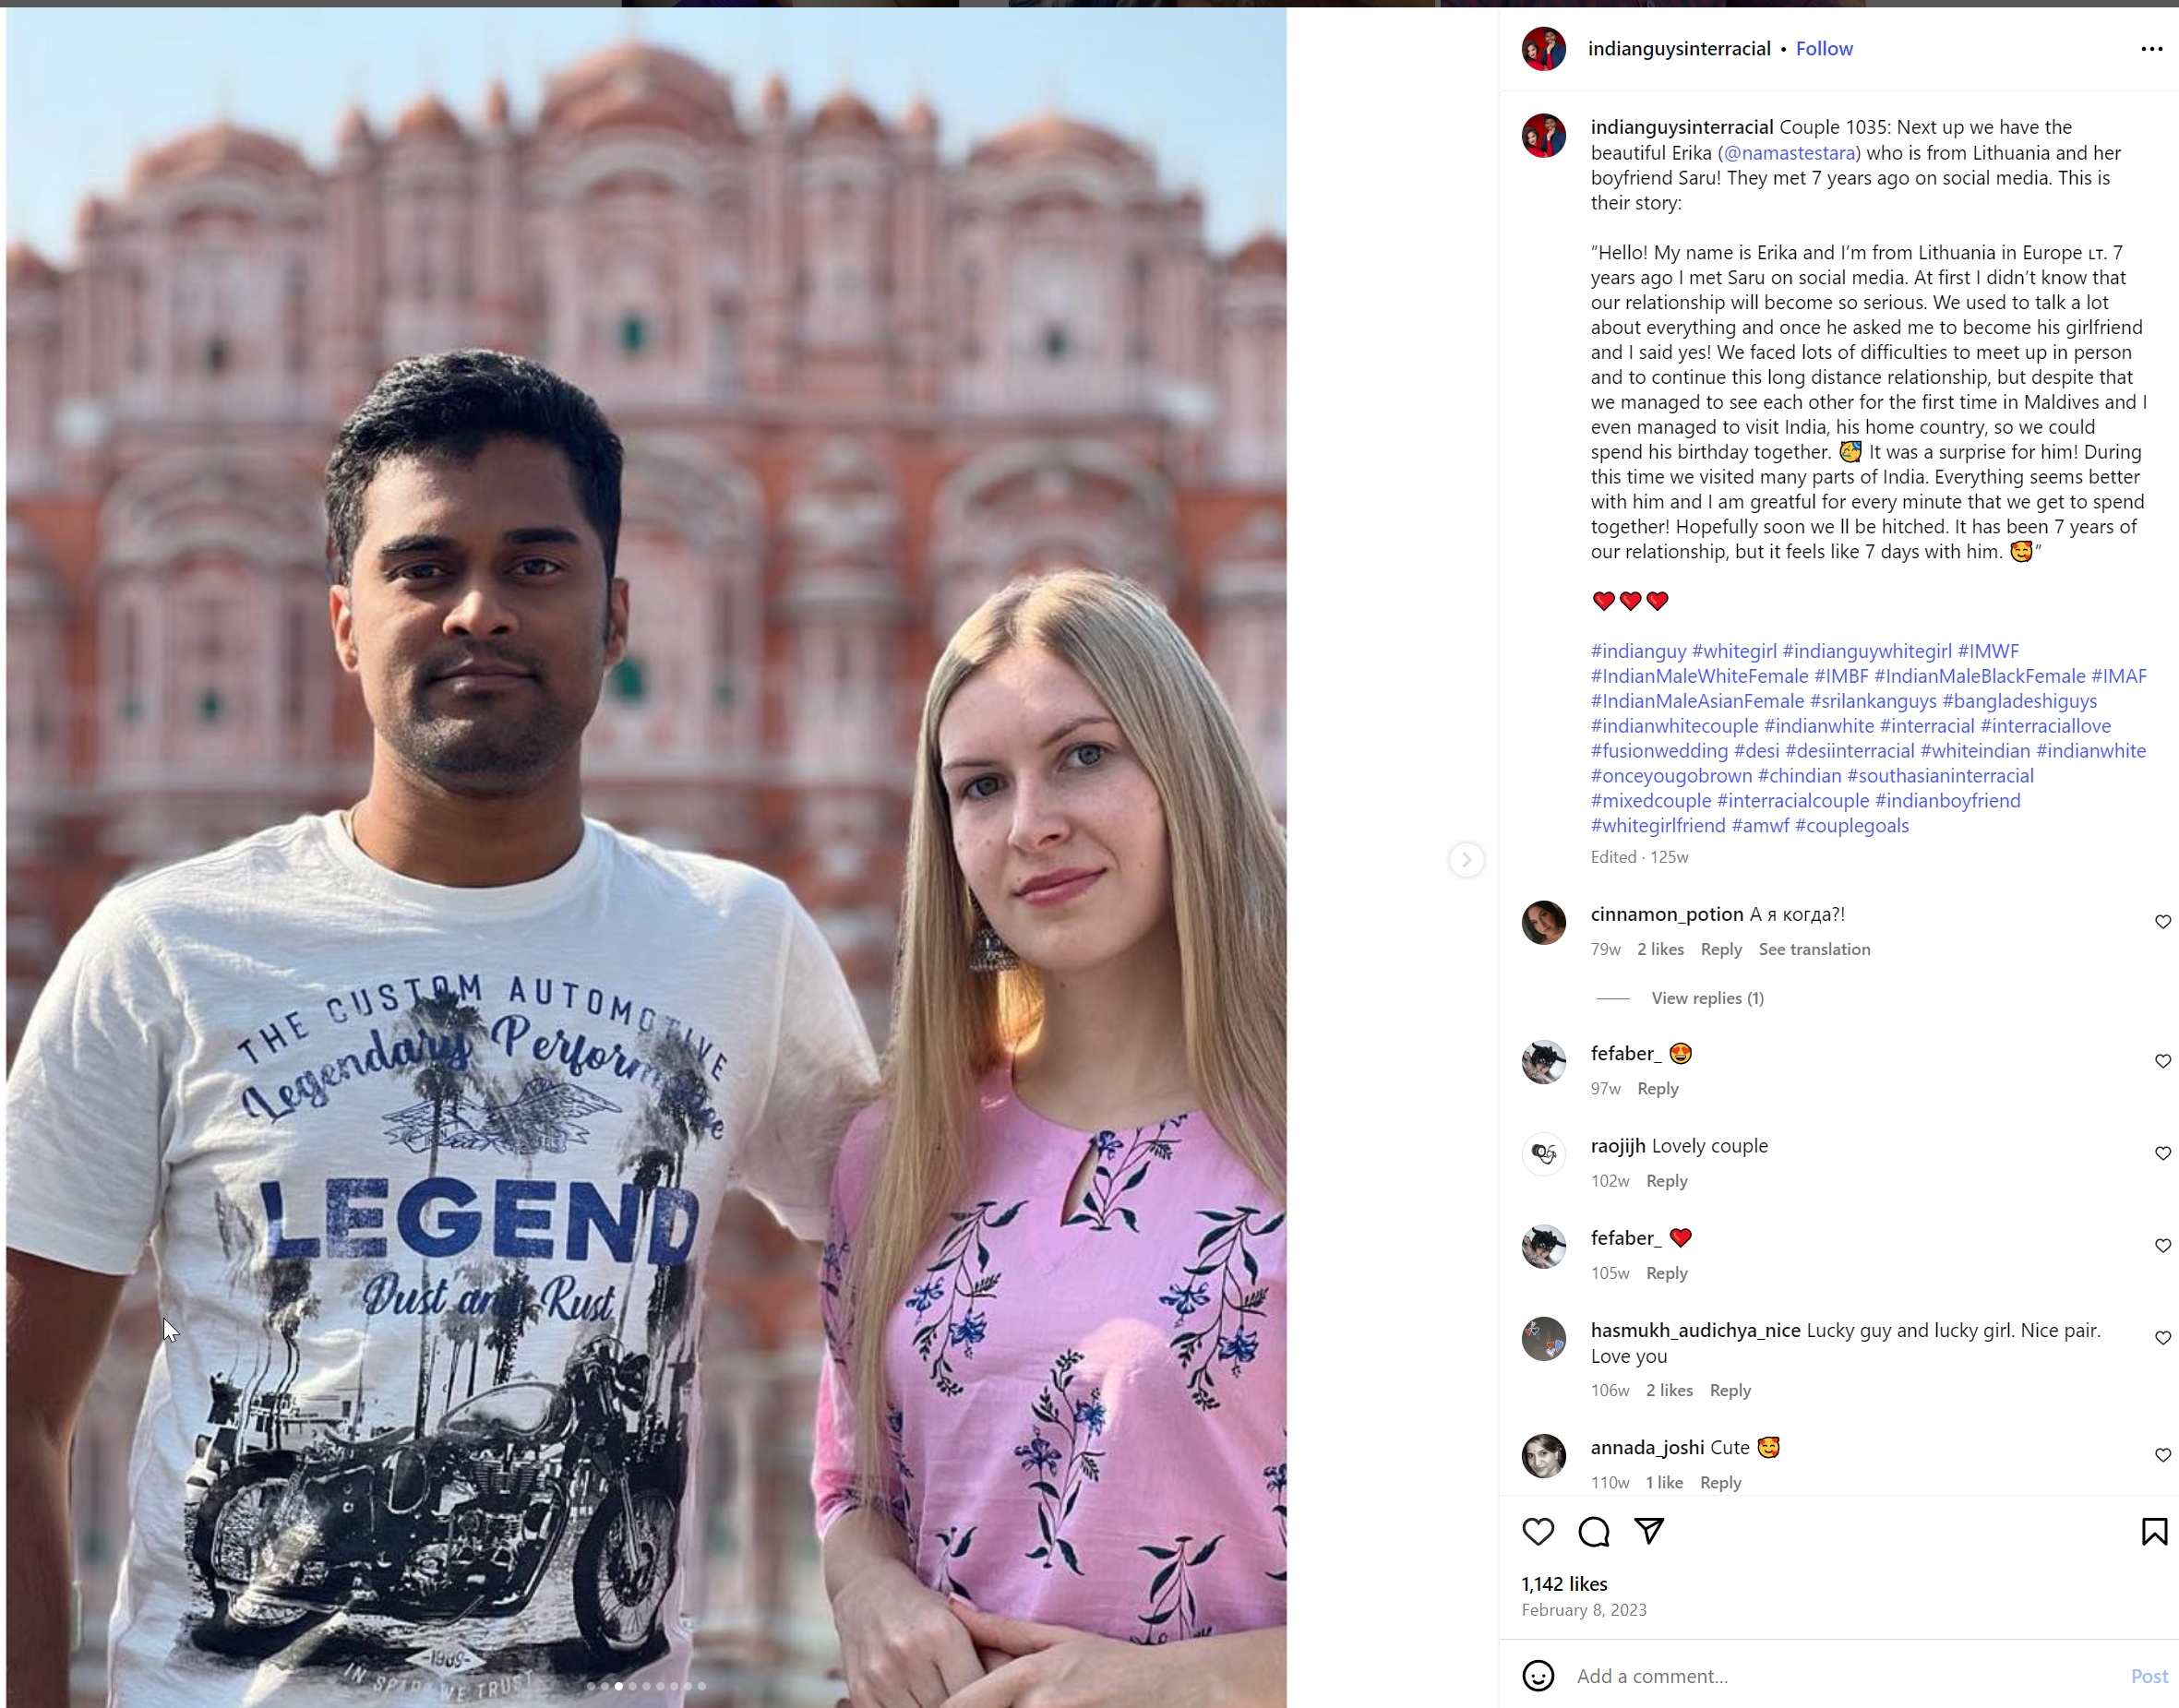Like the cinnamon_potion comment
Screen dimensions: 2179x1708
point(2162,921)
